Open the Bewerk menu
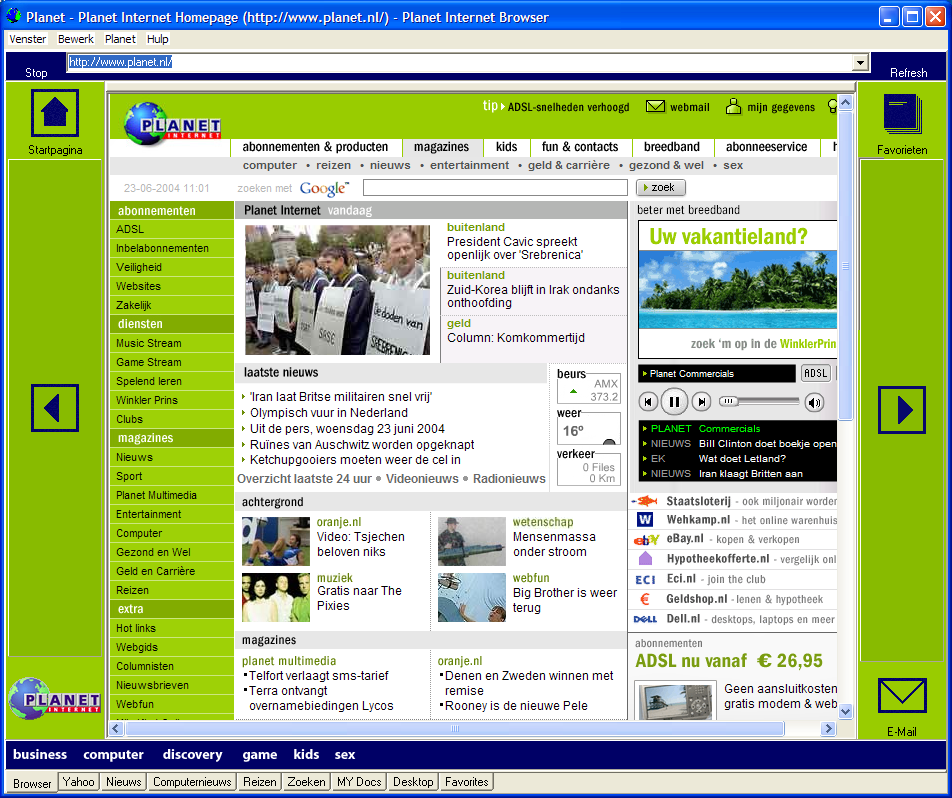Image resolution: width=952 pixels, height=798 pixels. [76, 39]
